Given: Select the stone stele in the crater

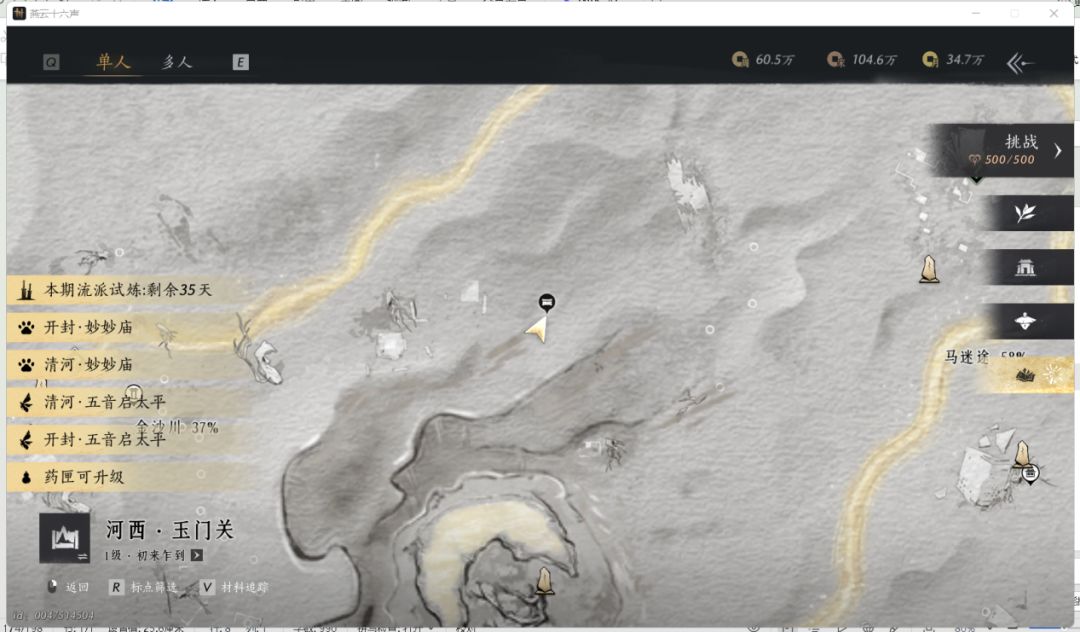Looking at the screenshot, I should click(545, 580).
